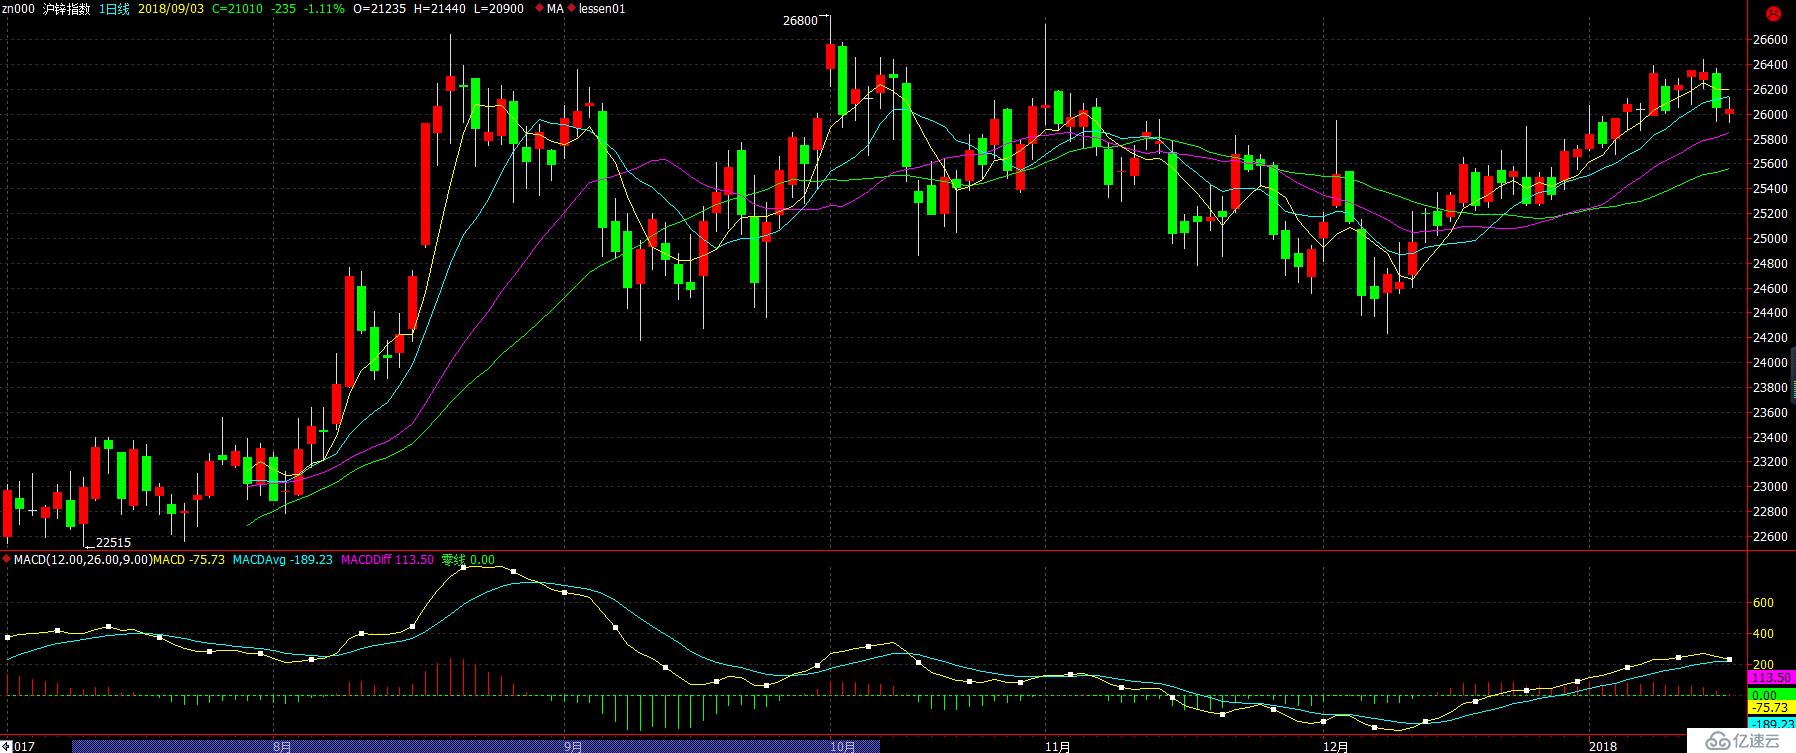Click the yellow -75.73 axis value tag
Viewport: 1796px width, 753px height.
click(x=1771, y=708)
